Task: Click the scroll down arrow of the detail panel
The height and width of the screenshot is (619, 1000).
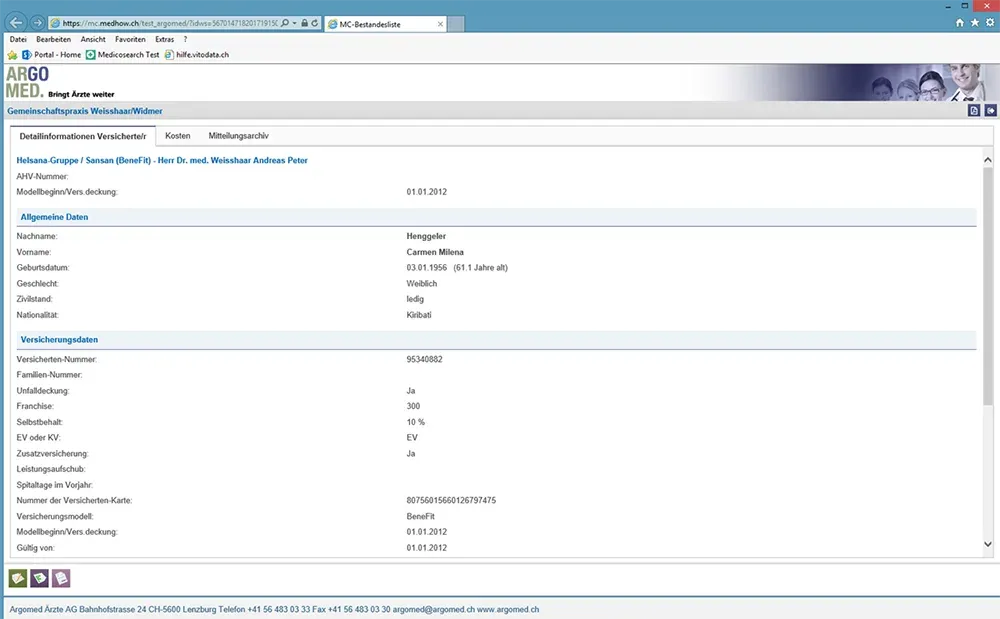Action: [x=988, y=544]
